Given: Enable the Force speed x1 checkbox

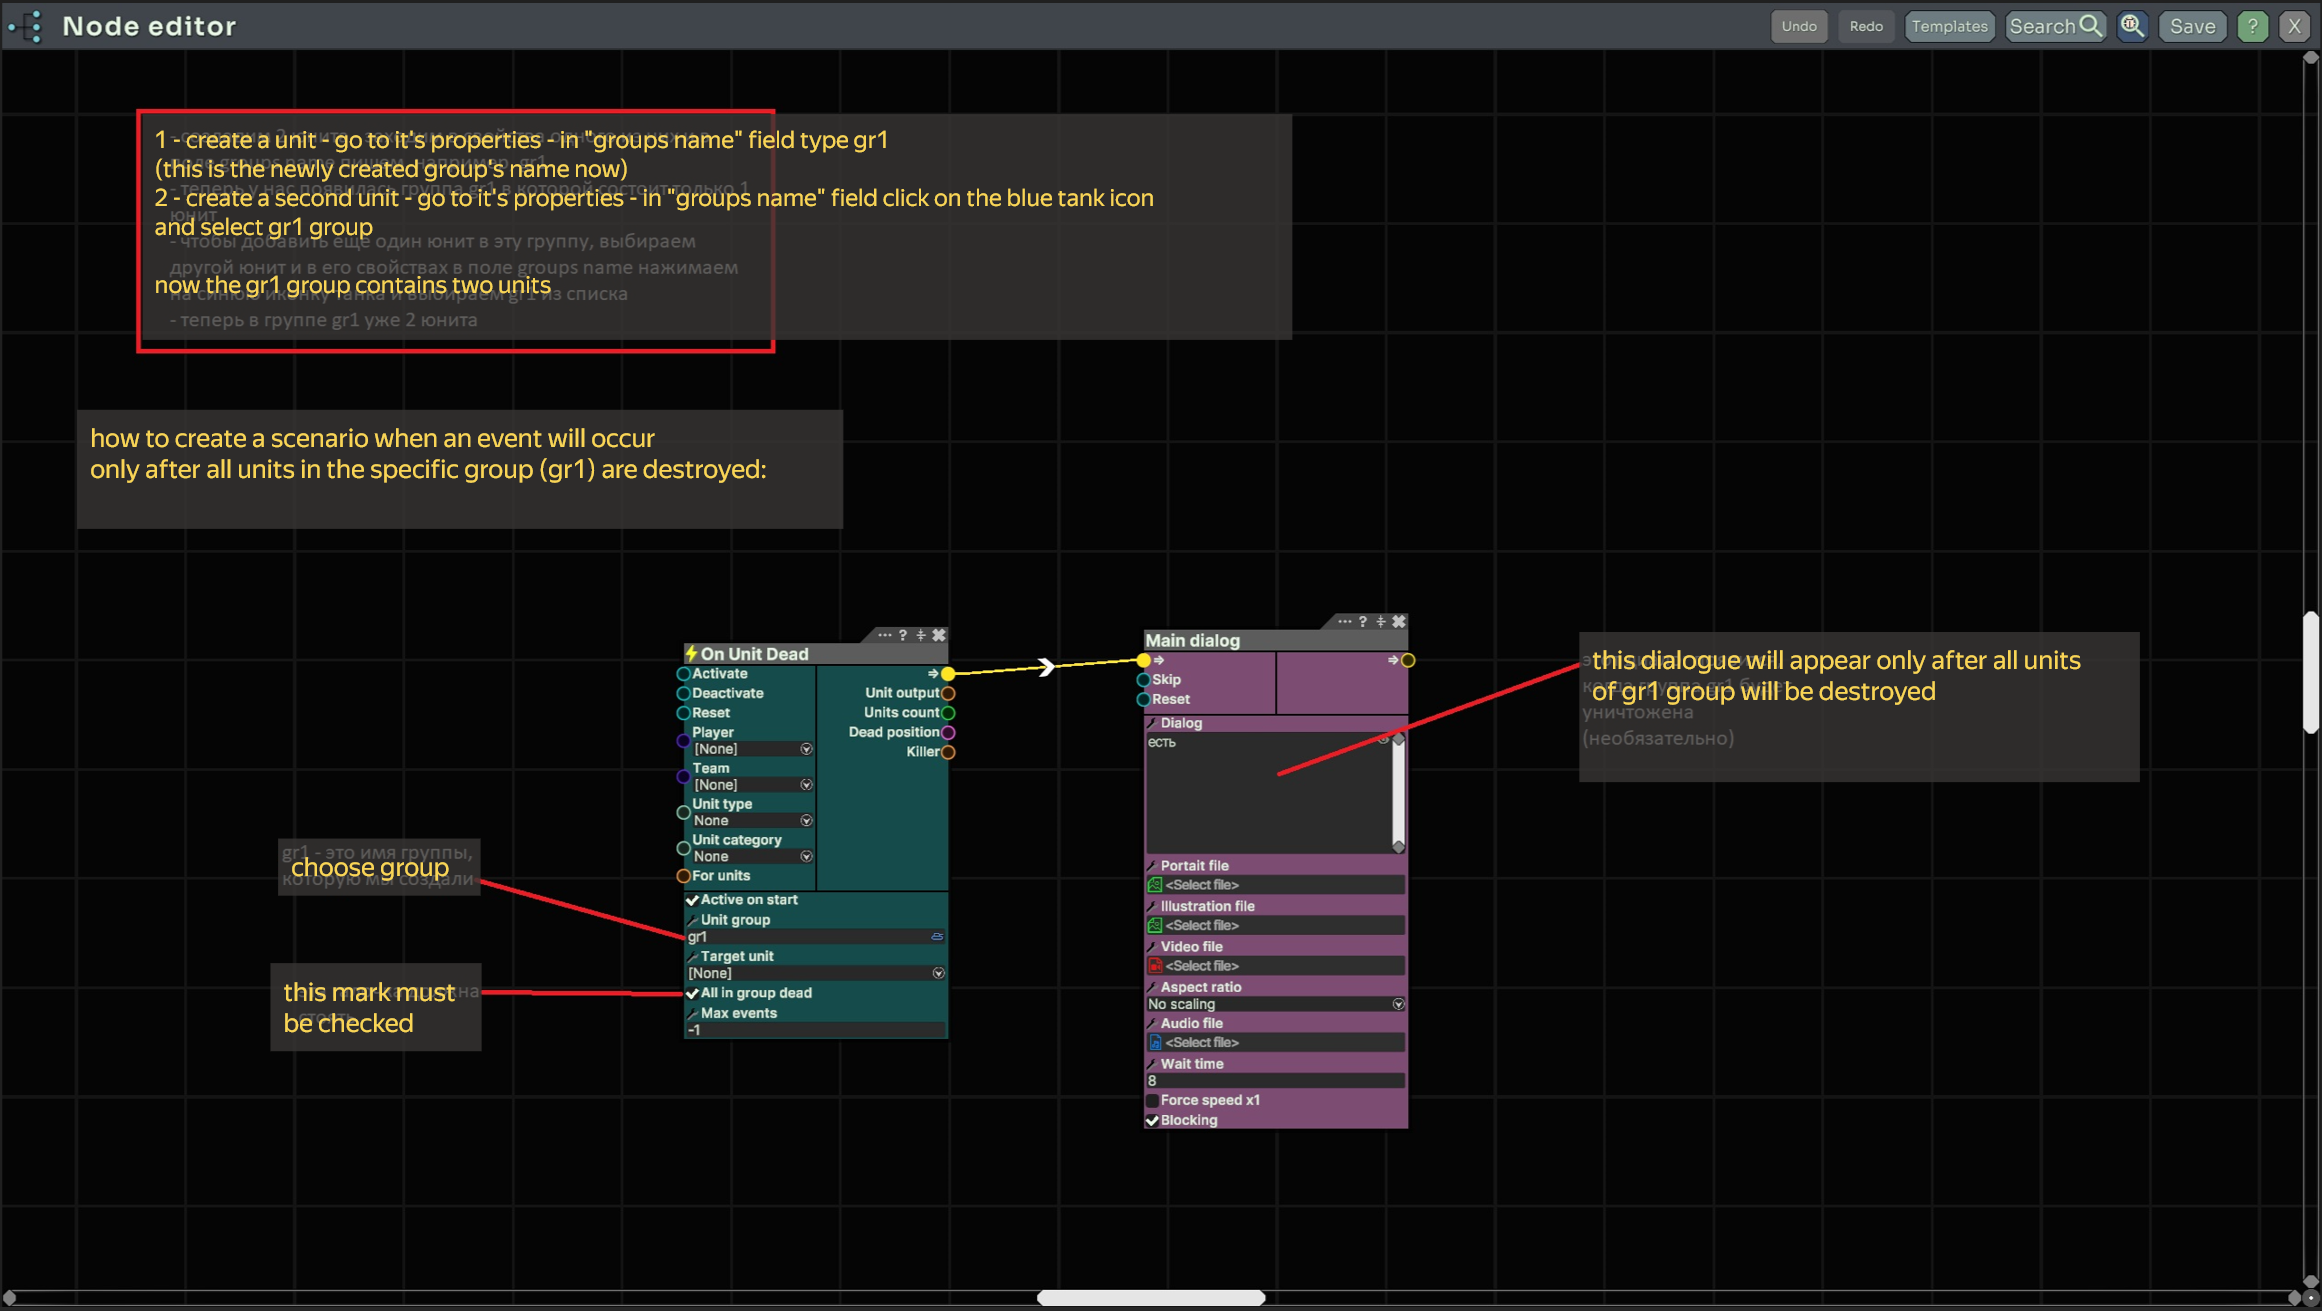Looking at the screenshot, I should 1152,1100.
